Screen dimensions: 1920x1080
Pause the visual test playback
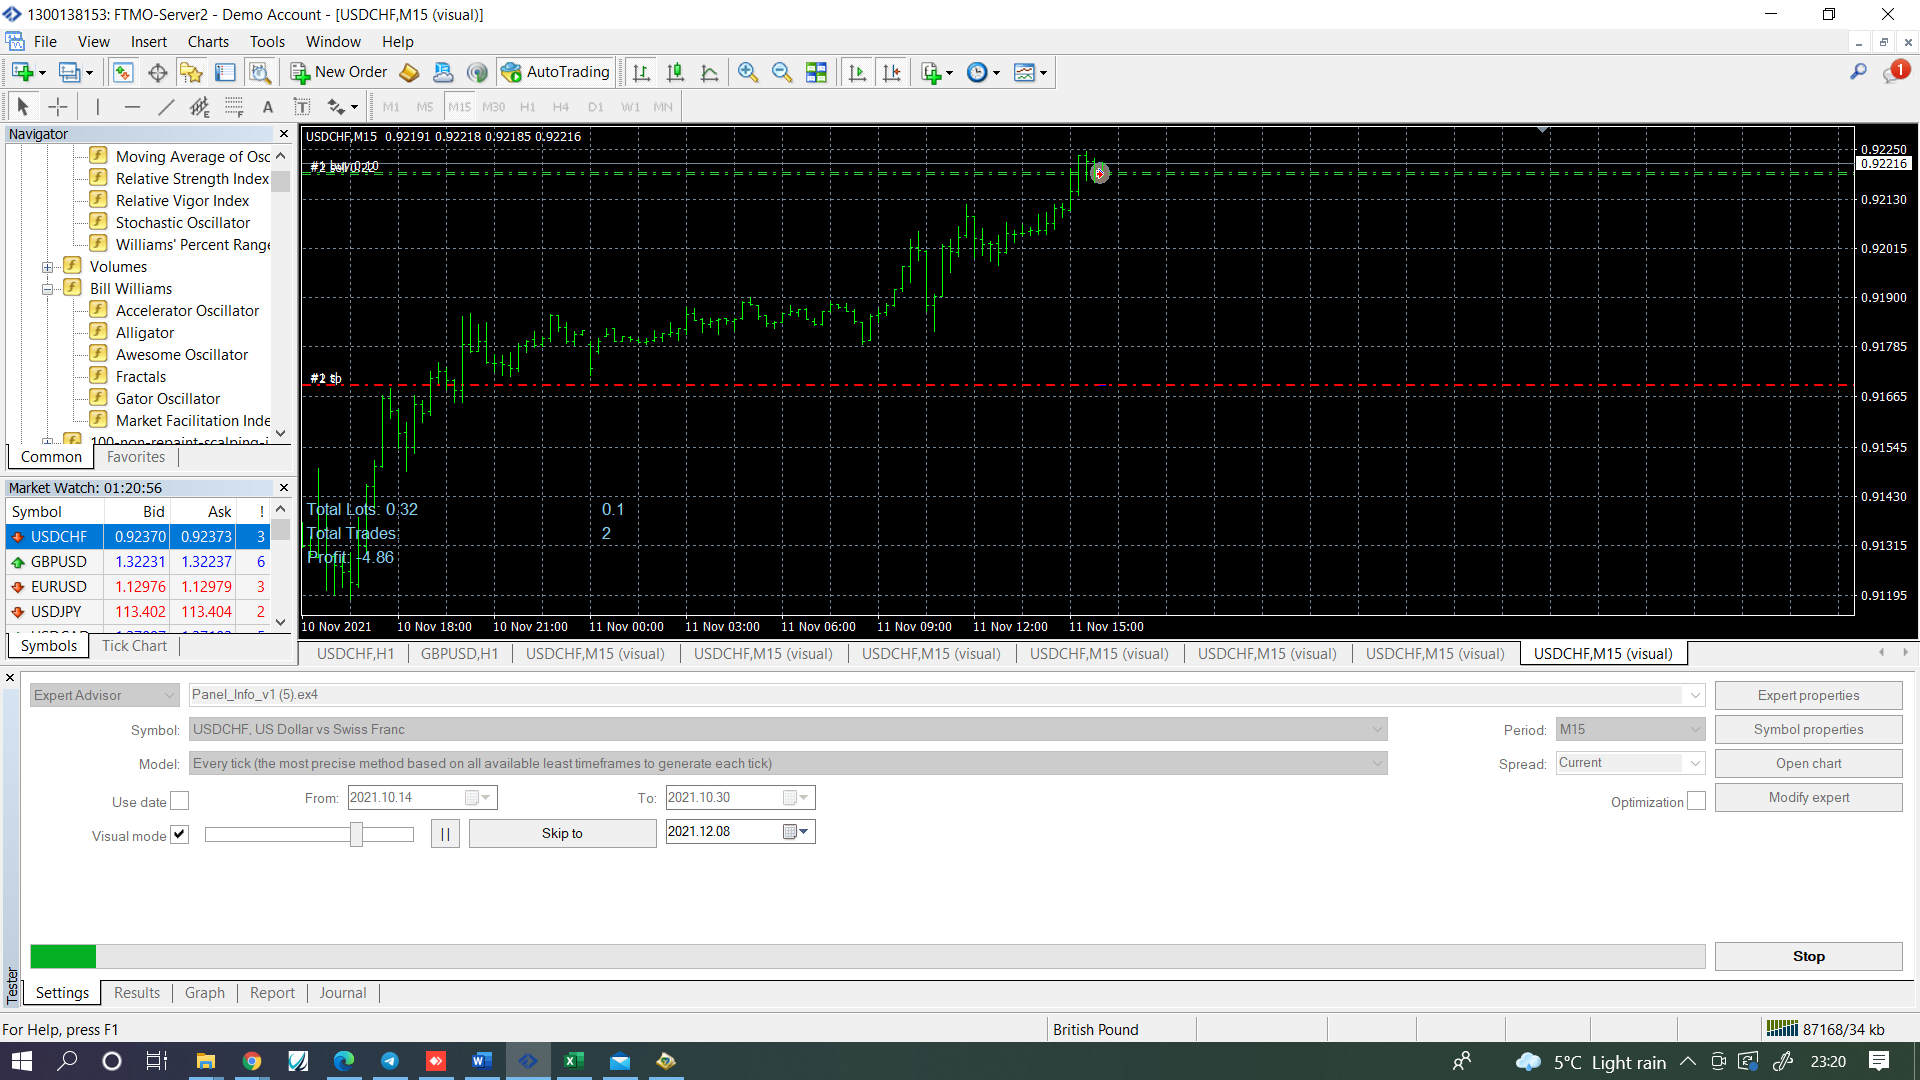point(445,833)
